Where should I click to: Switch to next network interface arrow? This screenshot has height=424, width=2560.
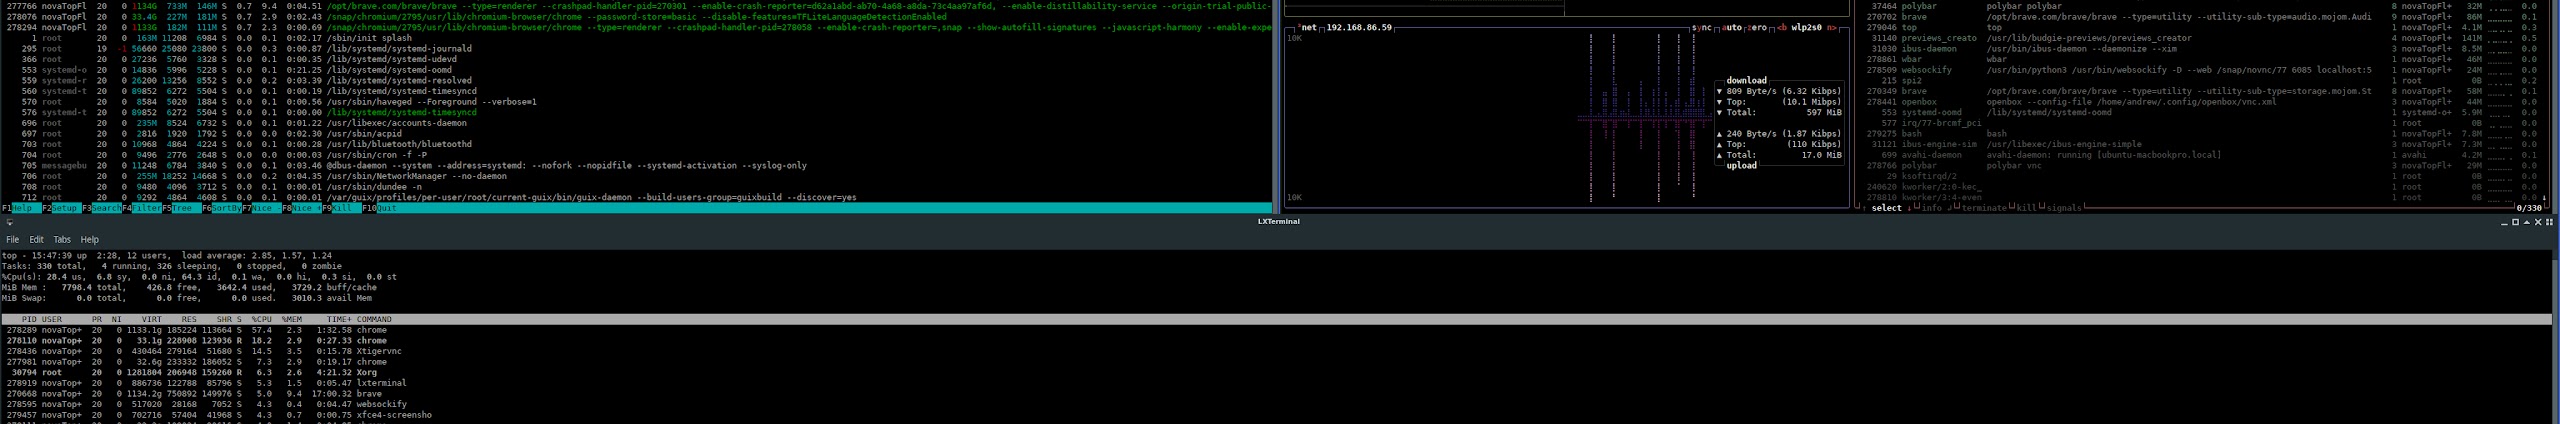pos(1831,28)
